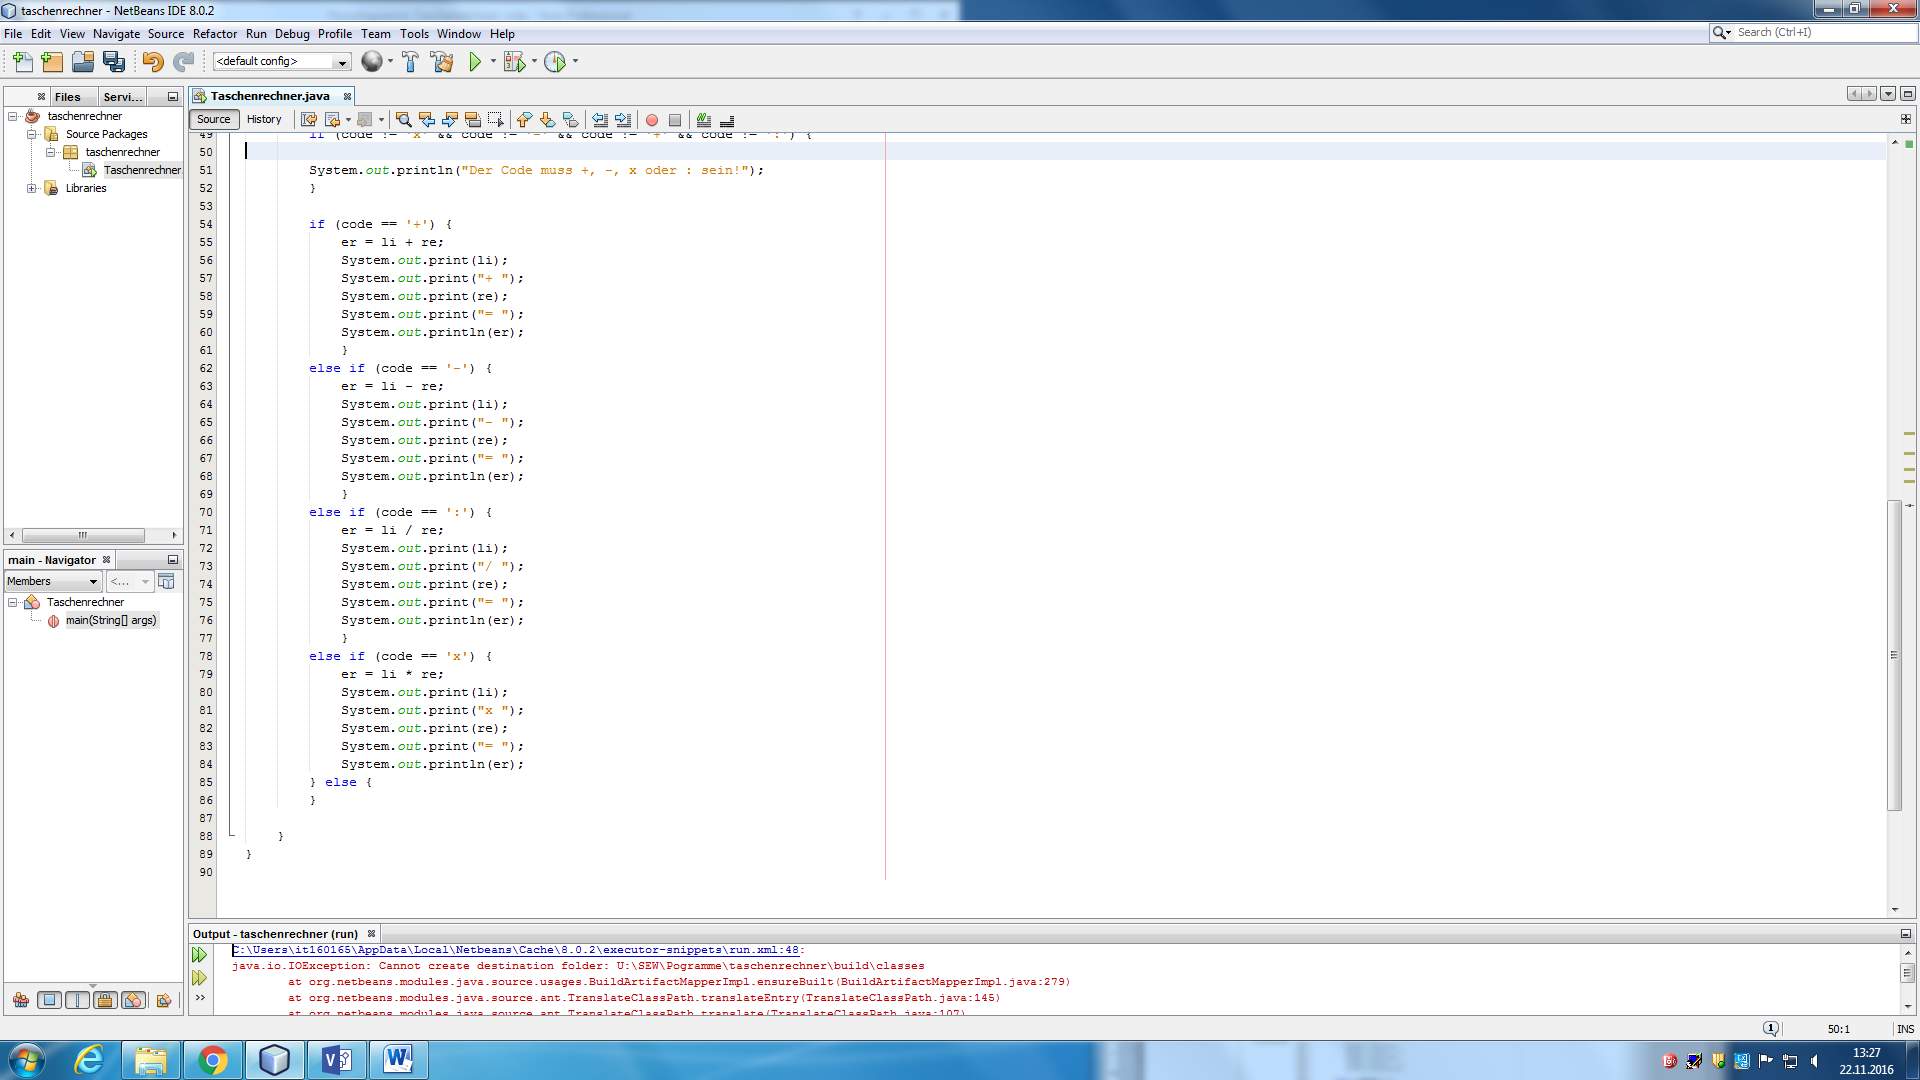Click the Debug Project icon
The width and height of the screenshot is (1920, 1080).
[x=514, y=62]
